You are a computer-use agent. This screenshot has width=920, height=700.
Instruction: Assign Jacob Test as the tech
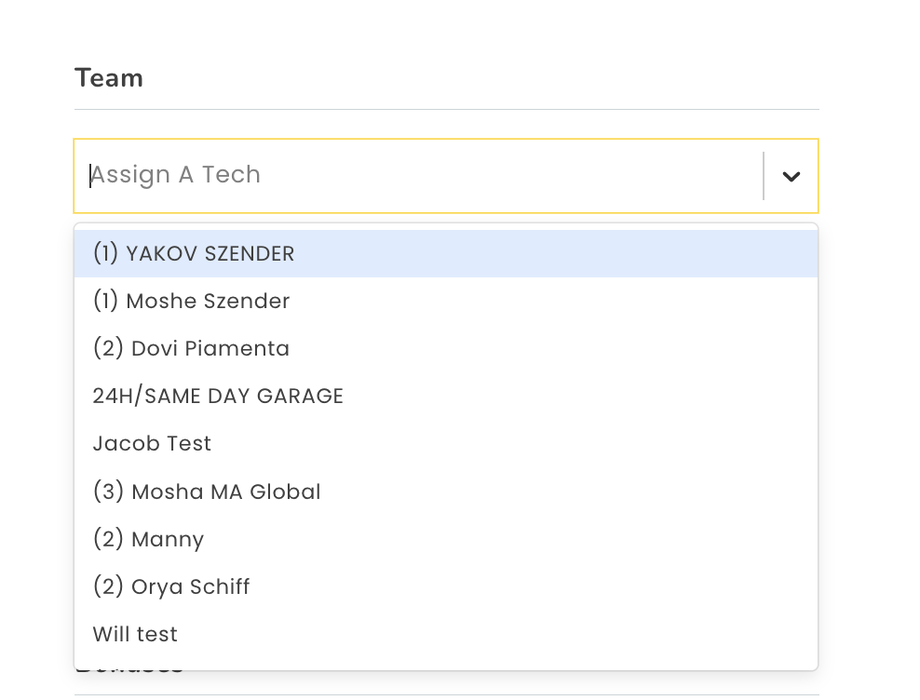tap(152, 443)
